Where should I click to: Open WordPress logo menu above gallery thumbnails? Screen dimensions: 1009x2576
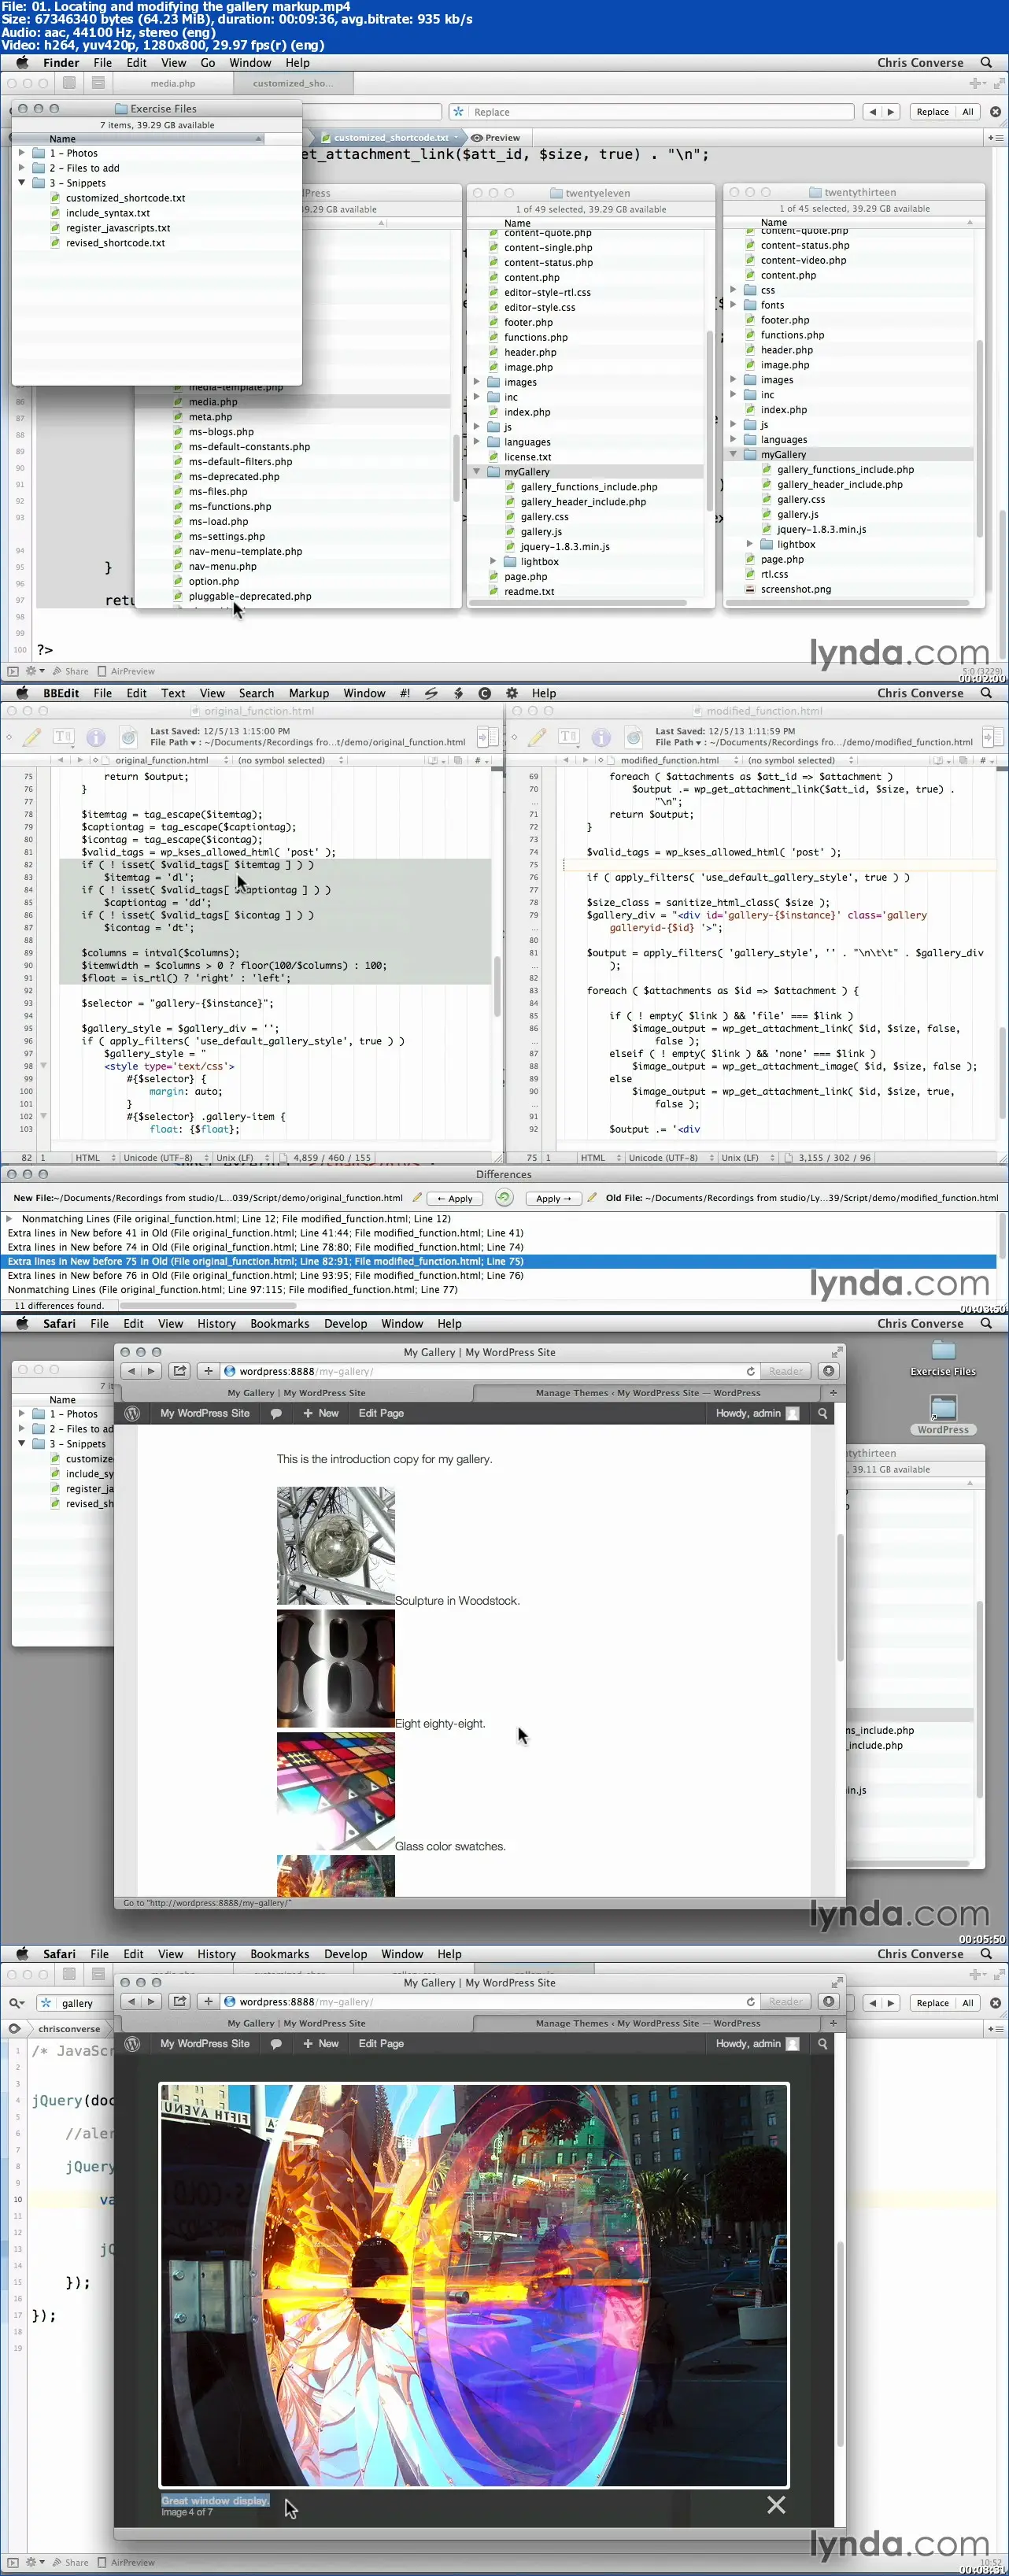[132, 1413]
